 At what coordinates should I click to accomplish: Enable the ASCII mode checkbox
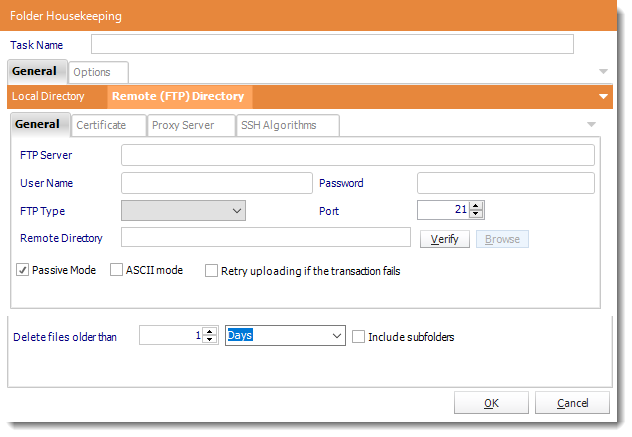tap(116, 270)
